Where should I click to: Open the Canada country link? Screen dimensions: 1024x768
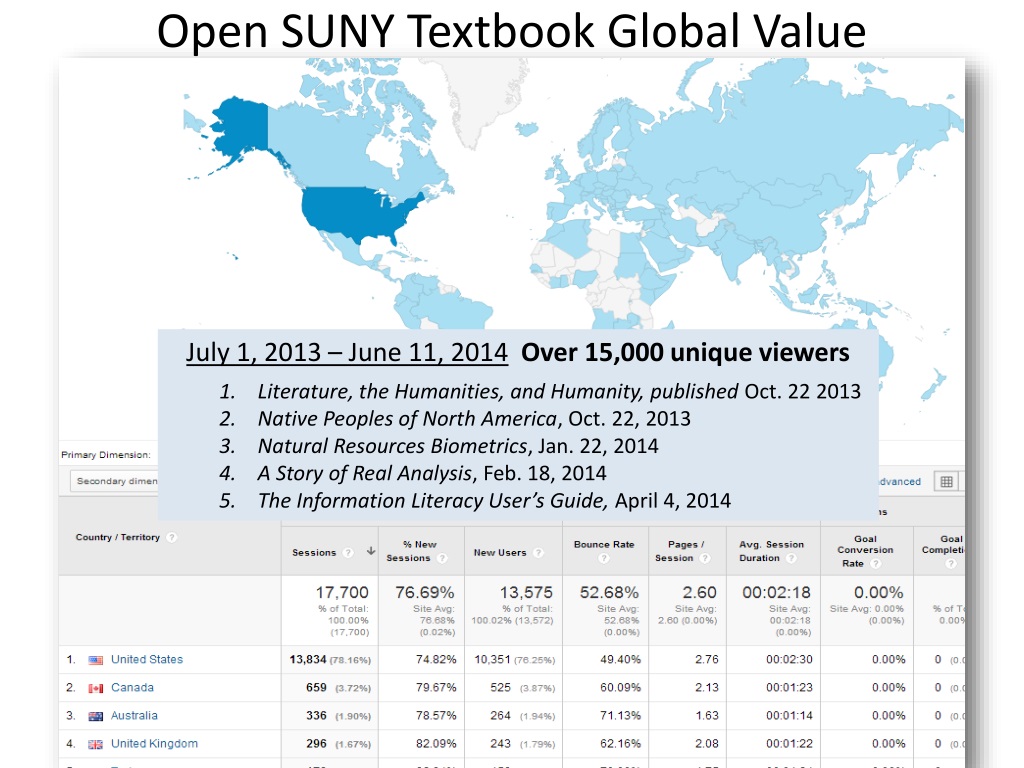pos(133,688)
